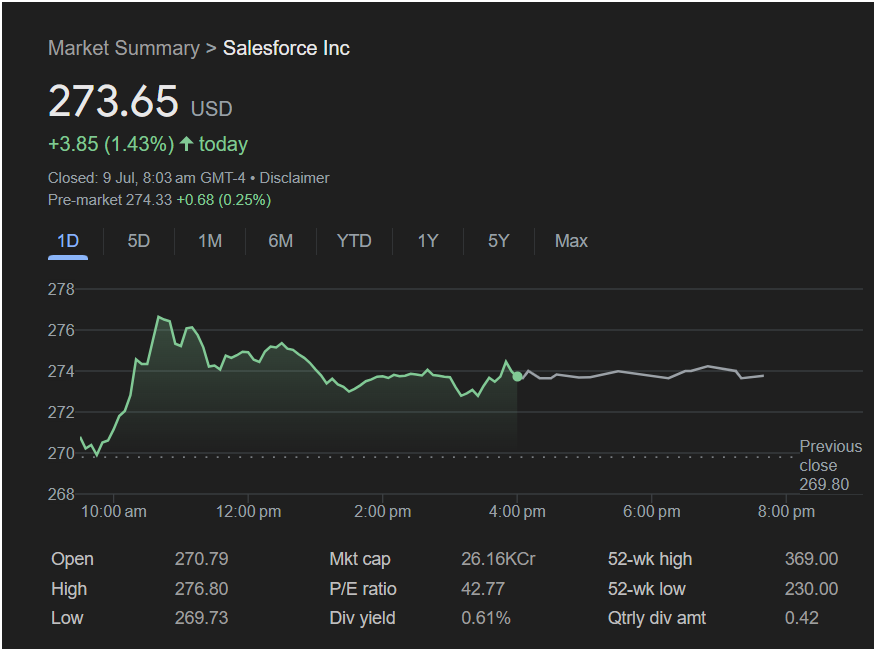Click the green closing-price dot on chart
Viewport: 876px width, 651px height.
[x=517, y=377]
